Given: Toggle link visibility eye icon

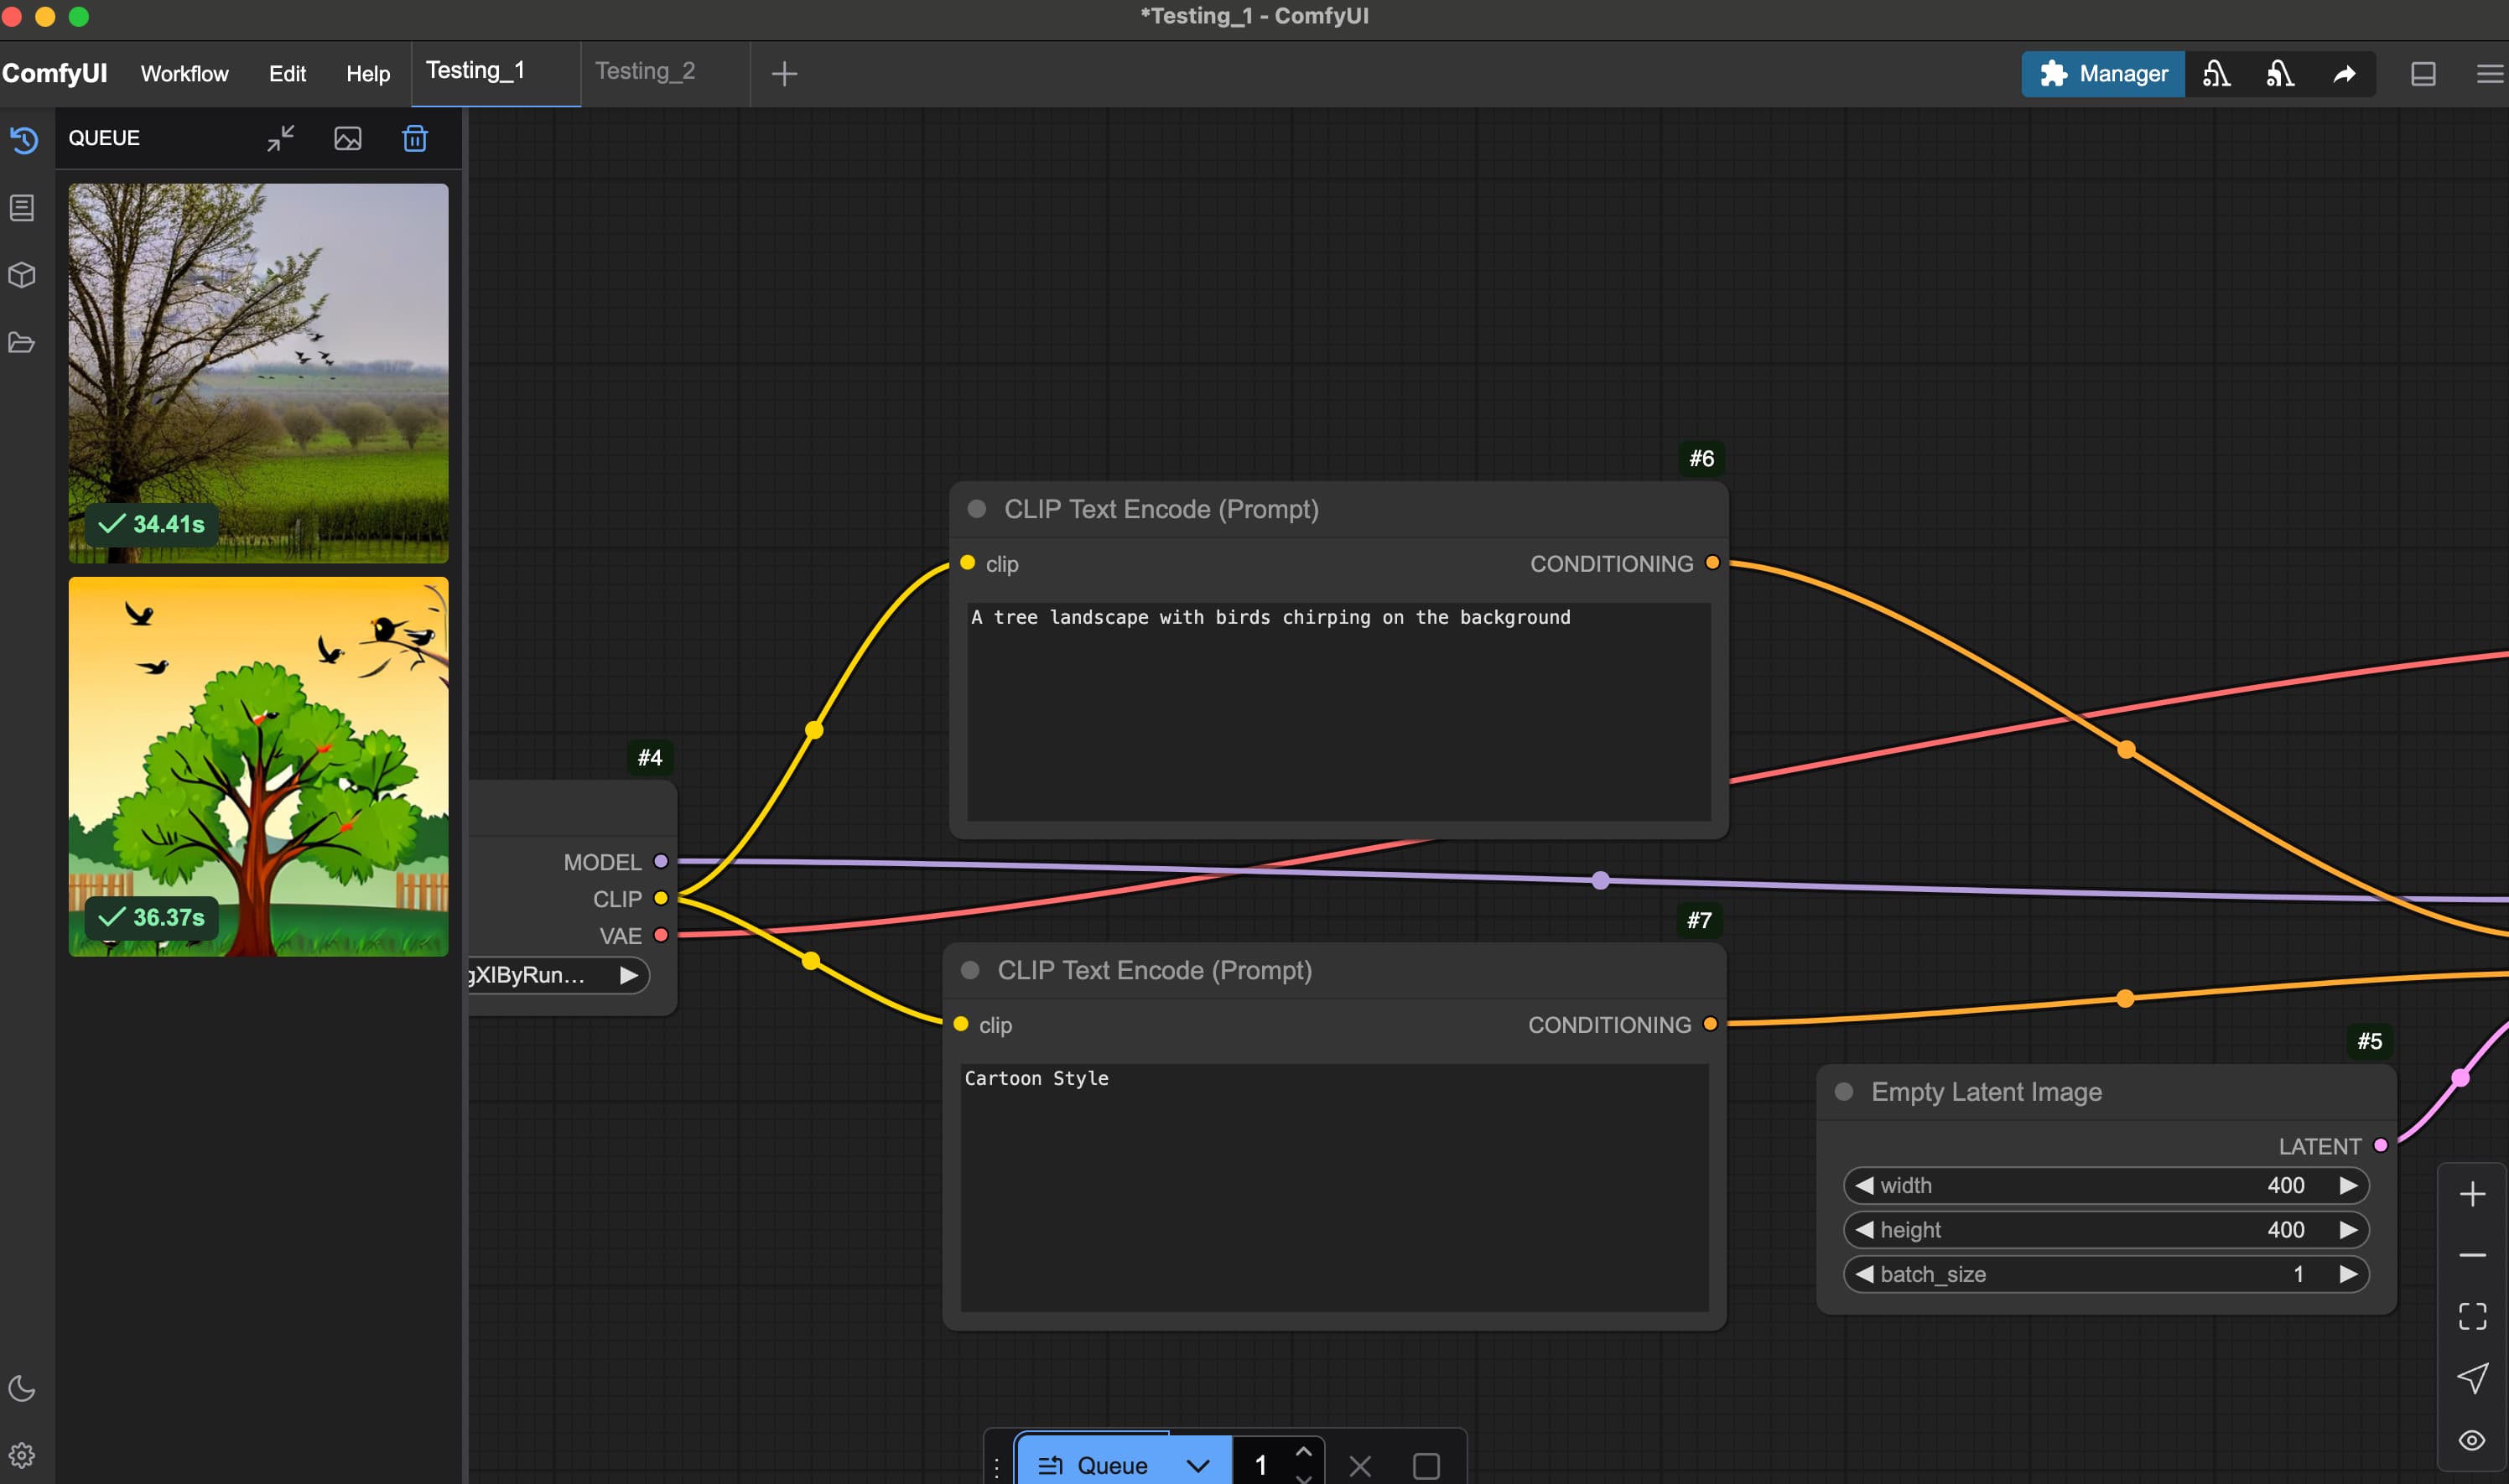Looking at the screenshot, I should [x=2472, y=1440].
